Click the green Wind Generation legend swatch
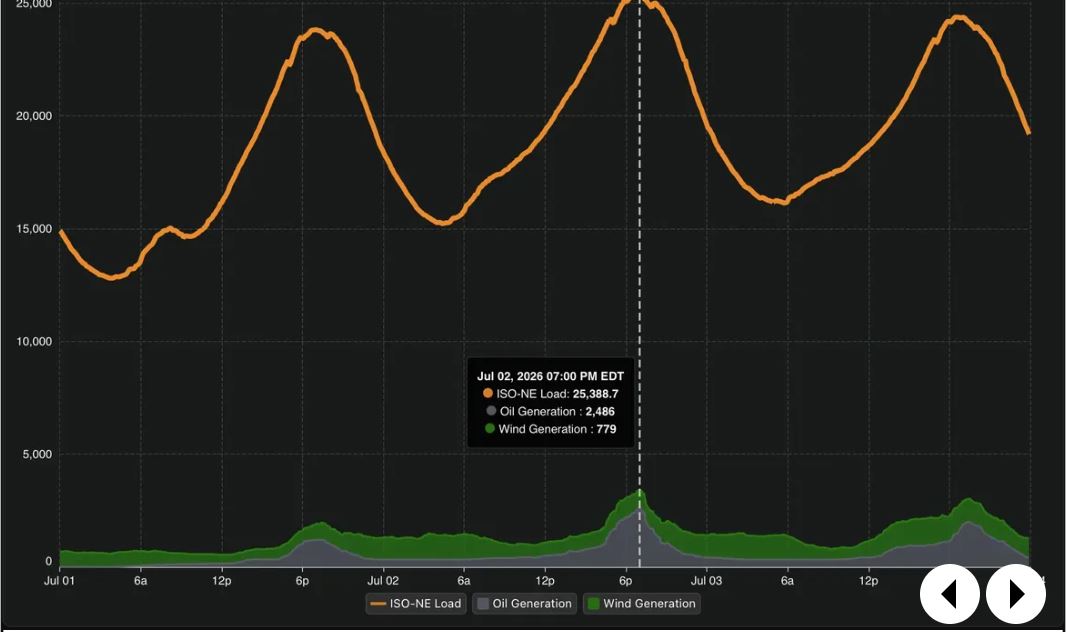The image size is (1066, 632). pos(593,603)
